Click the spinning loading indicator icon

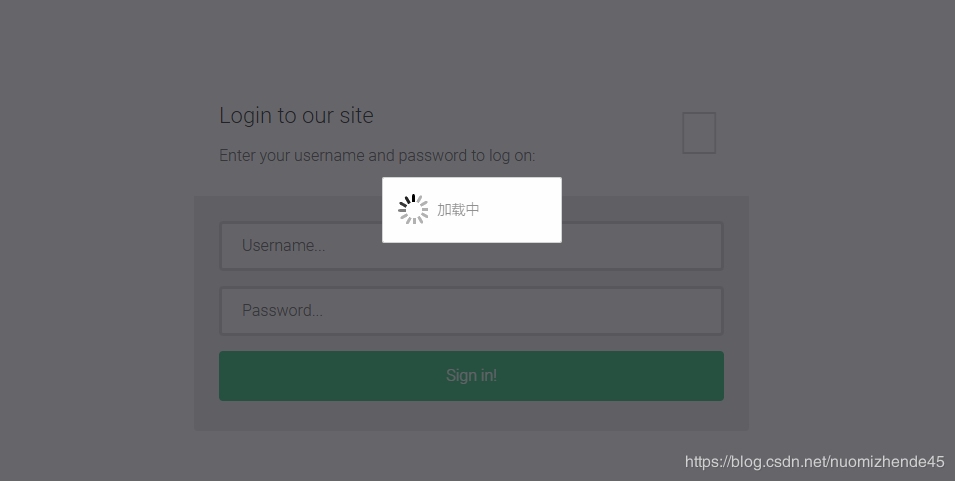[413, 209]
